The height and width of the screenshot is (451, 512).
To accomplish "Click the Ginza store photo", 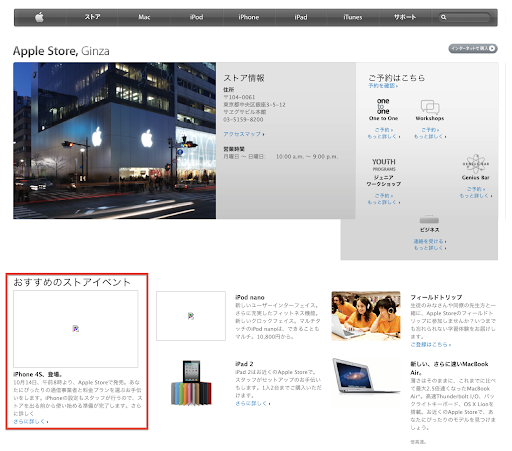I will [x=115, y=141].
